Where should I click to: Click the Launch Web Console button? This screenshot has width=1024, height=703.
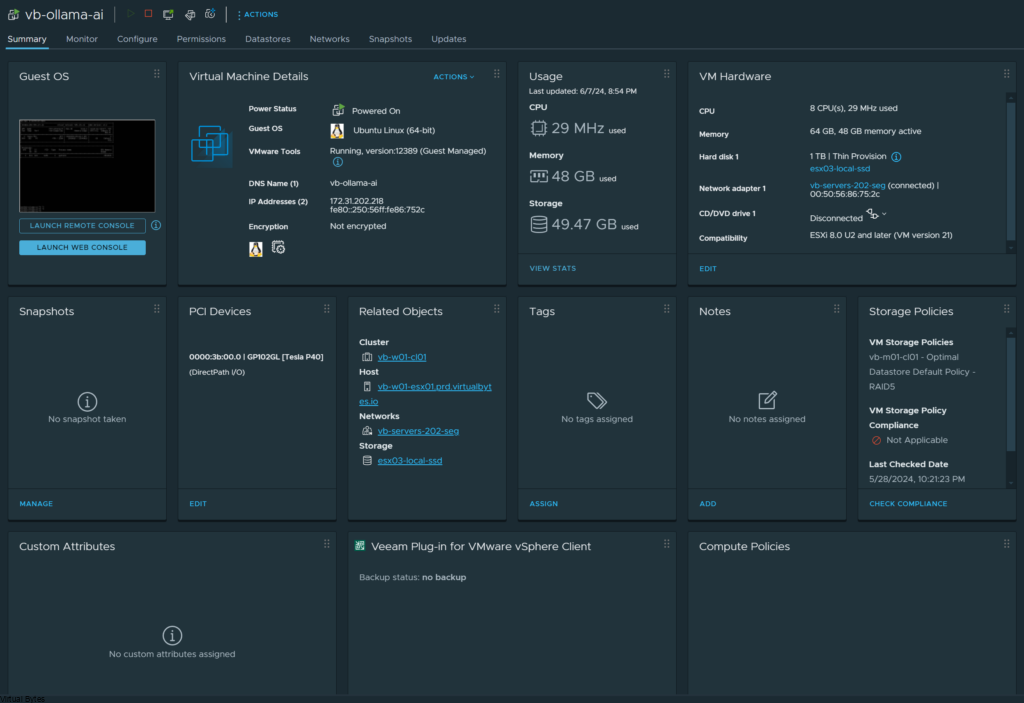pos(82,247)
